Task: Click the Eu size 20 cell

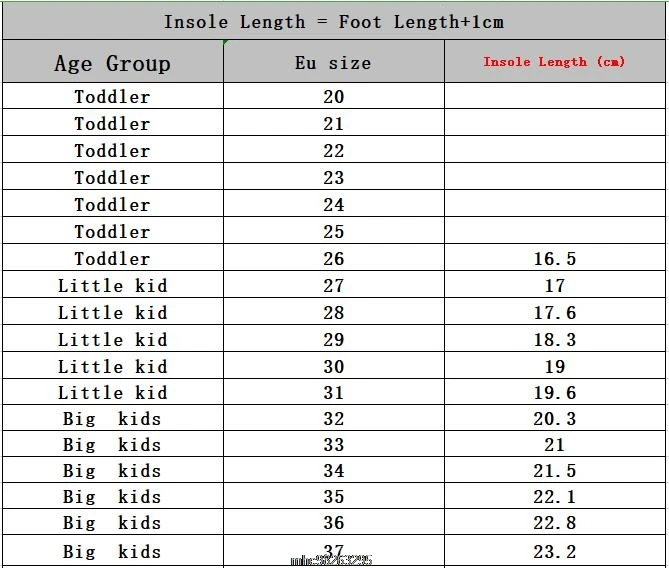Action: (333, 97)
